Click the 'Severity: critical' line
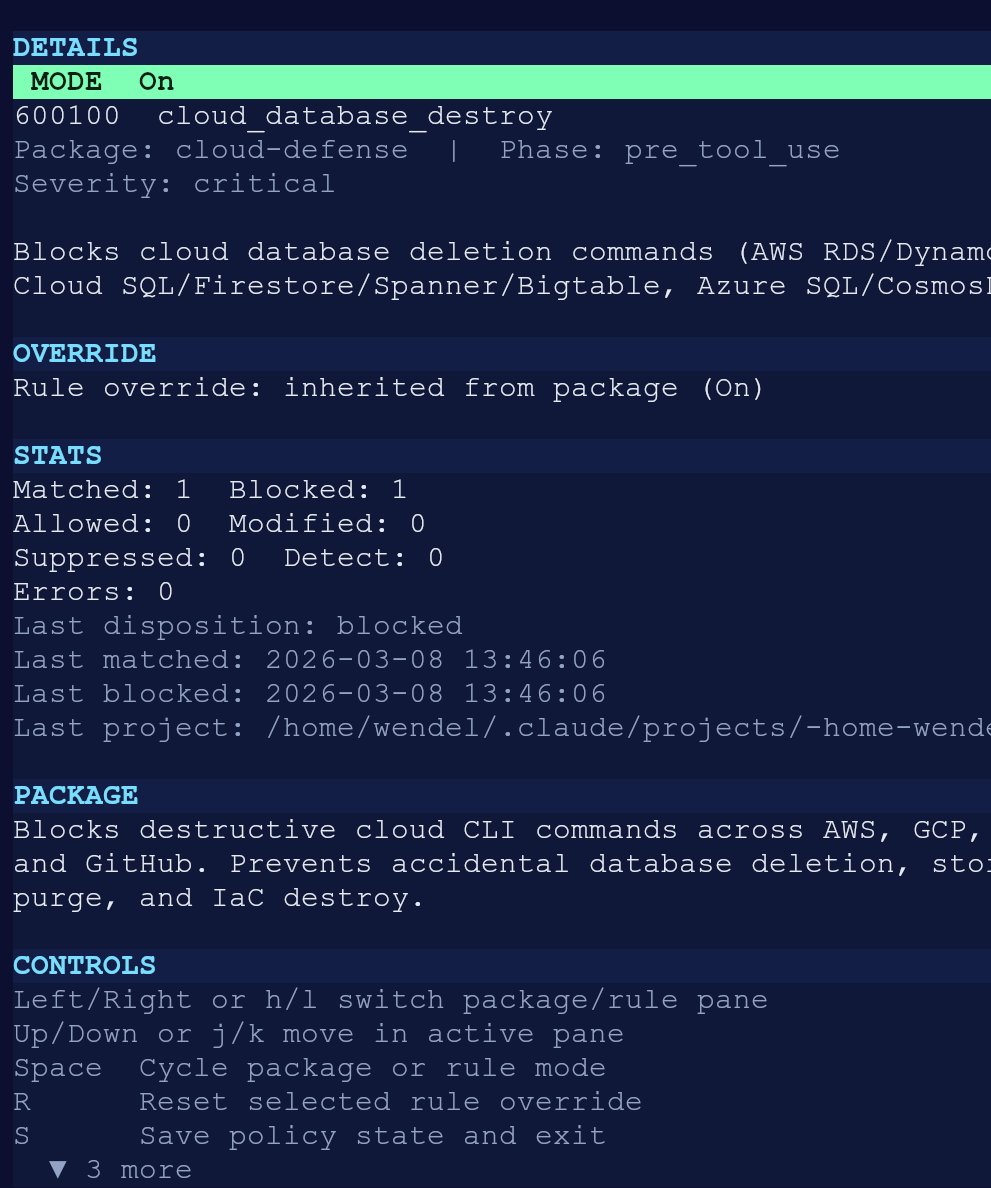The width and height of the screenshot is (991, 1188). pyautogui.click(x=174, y=184)
